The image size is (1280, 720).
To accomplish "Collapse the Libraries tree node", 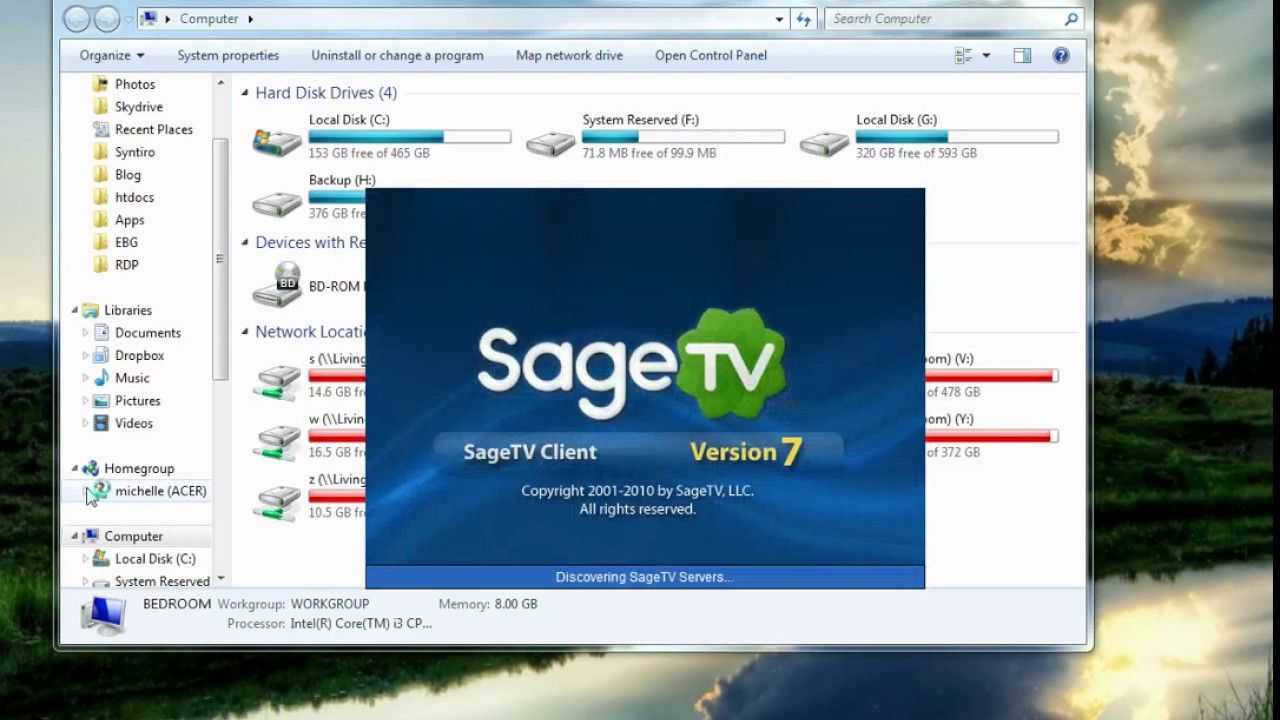I will [x=74, y=310].
